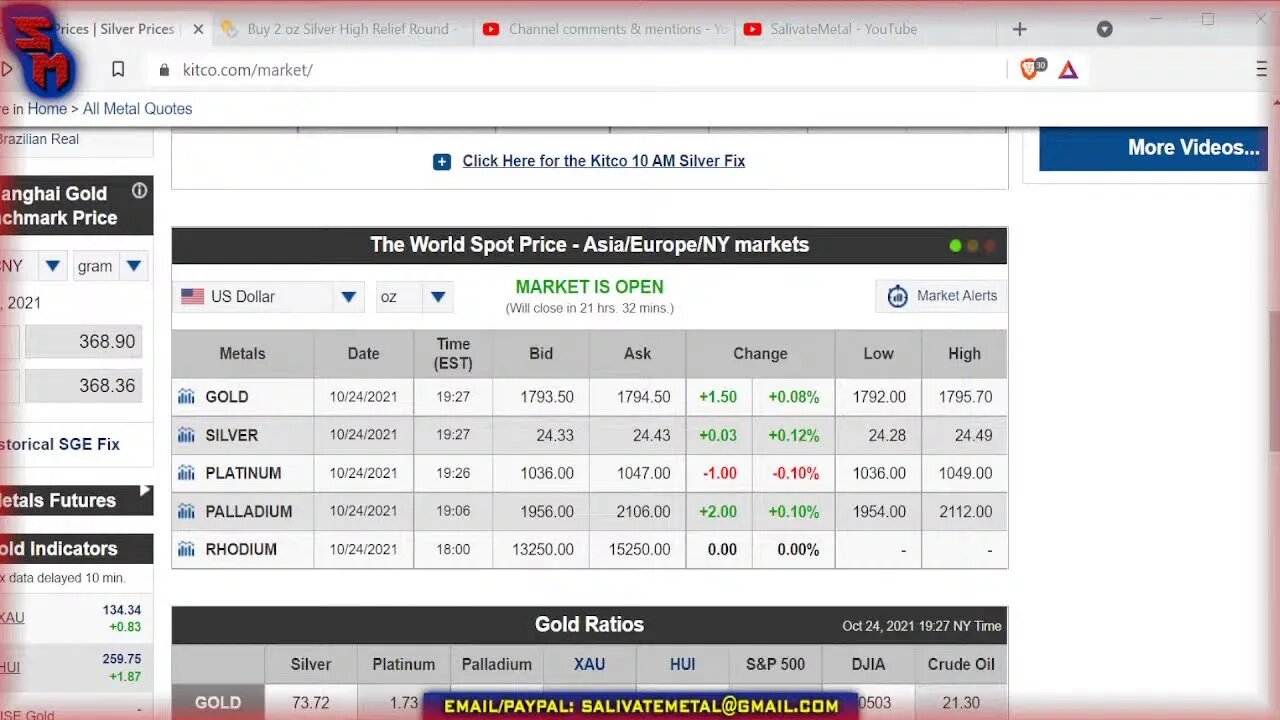Click the Brave Shields lion icon

1031,69
